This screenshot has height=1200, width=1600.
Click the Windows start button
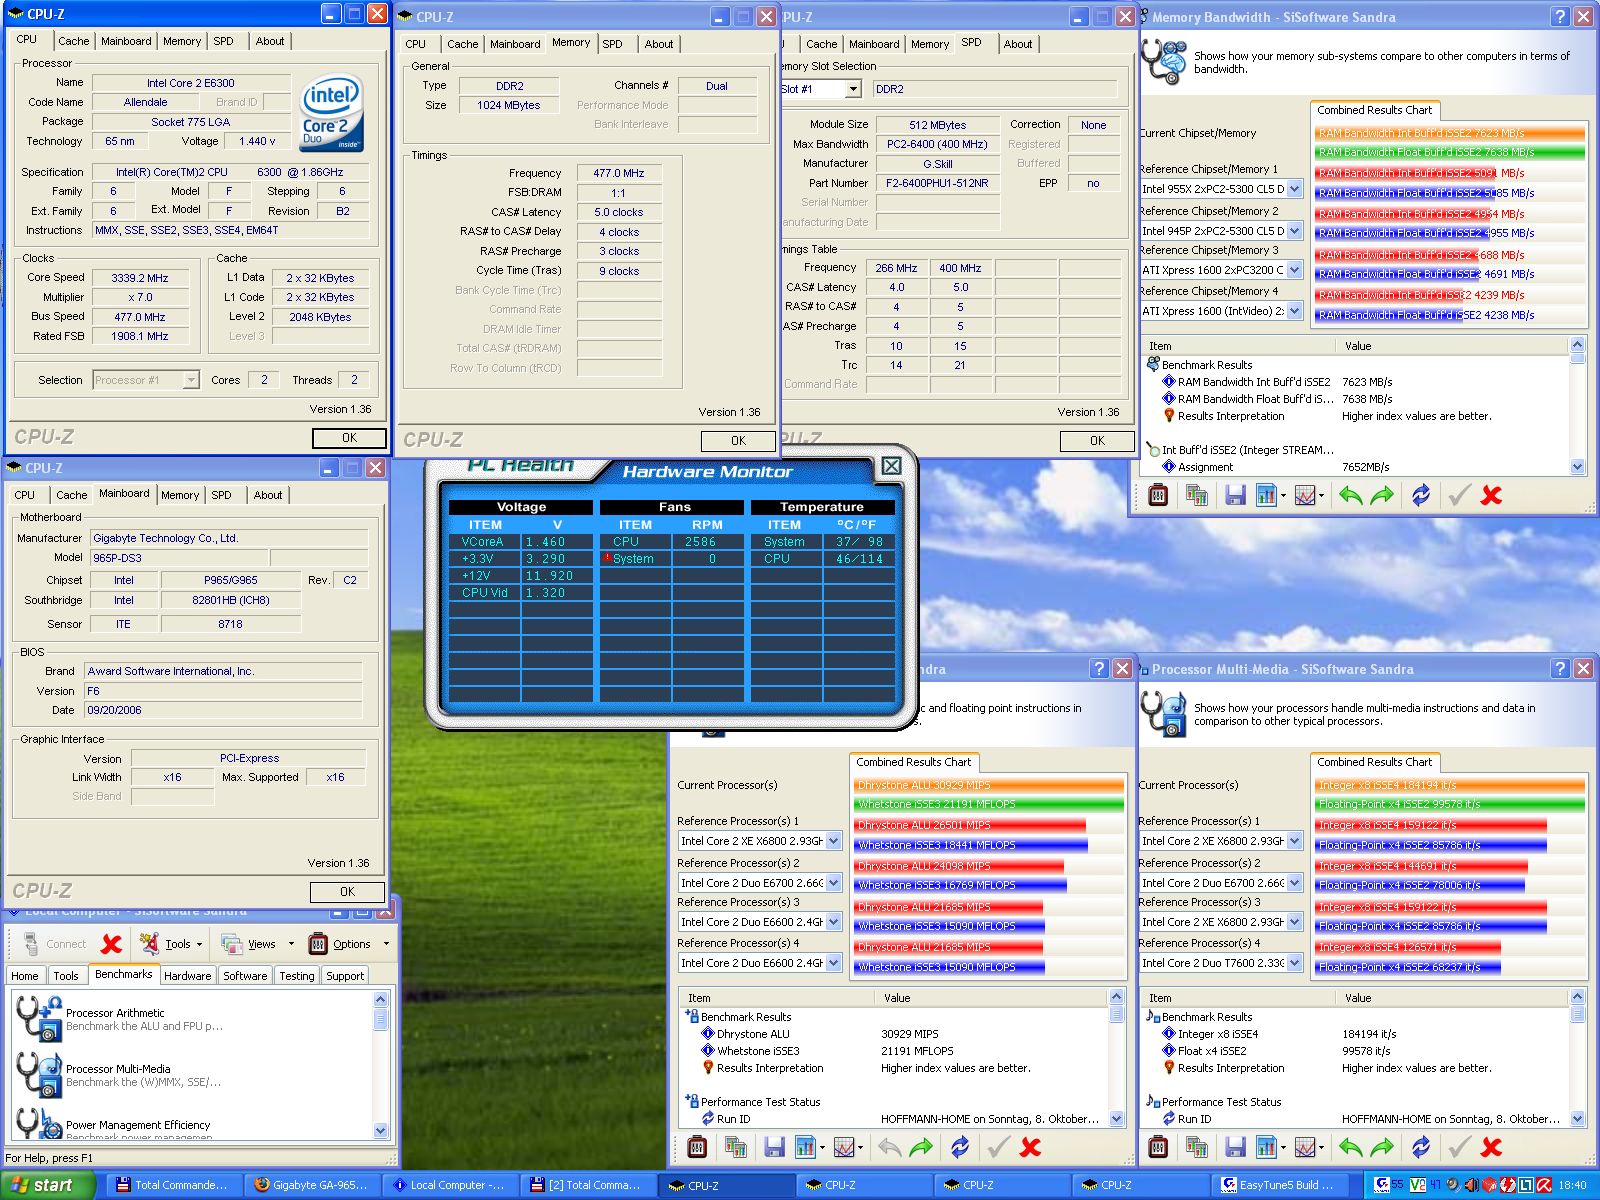point(47,1185)
